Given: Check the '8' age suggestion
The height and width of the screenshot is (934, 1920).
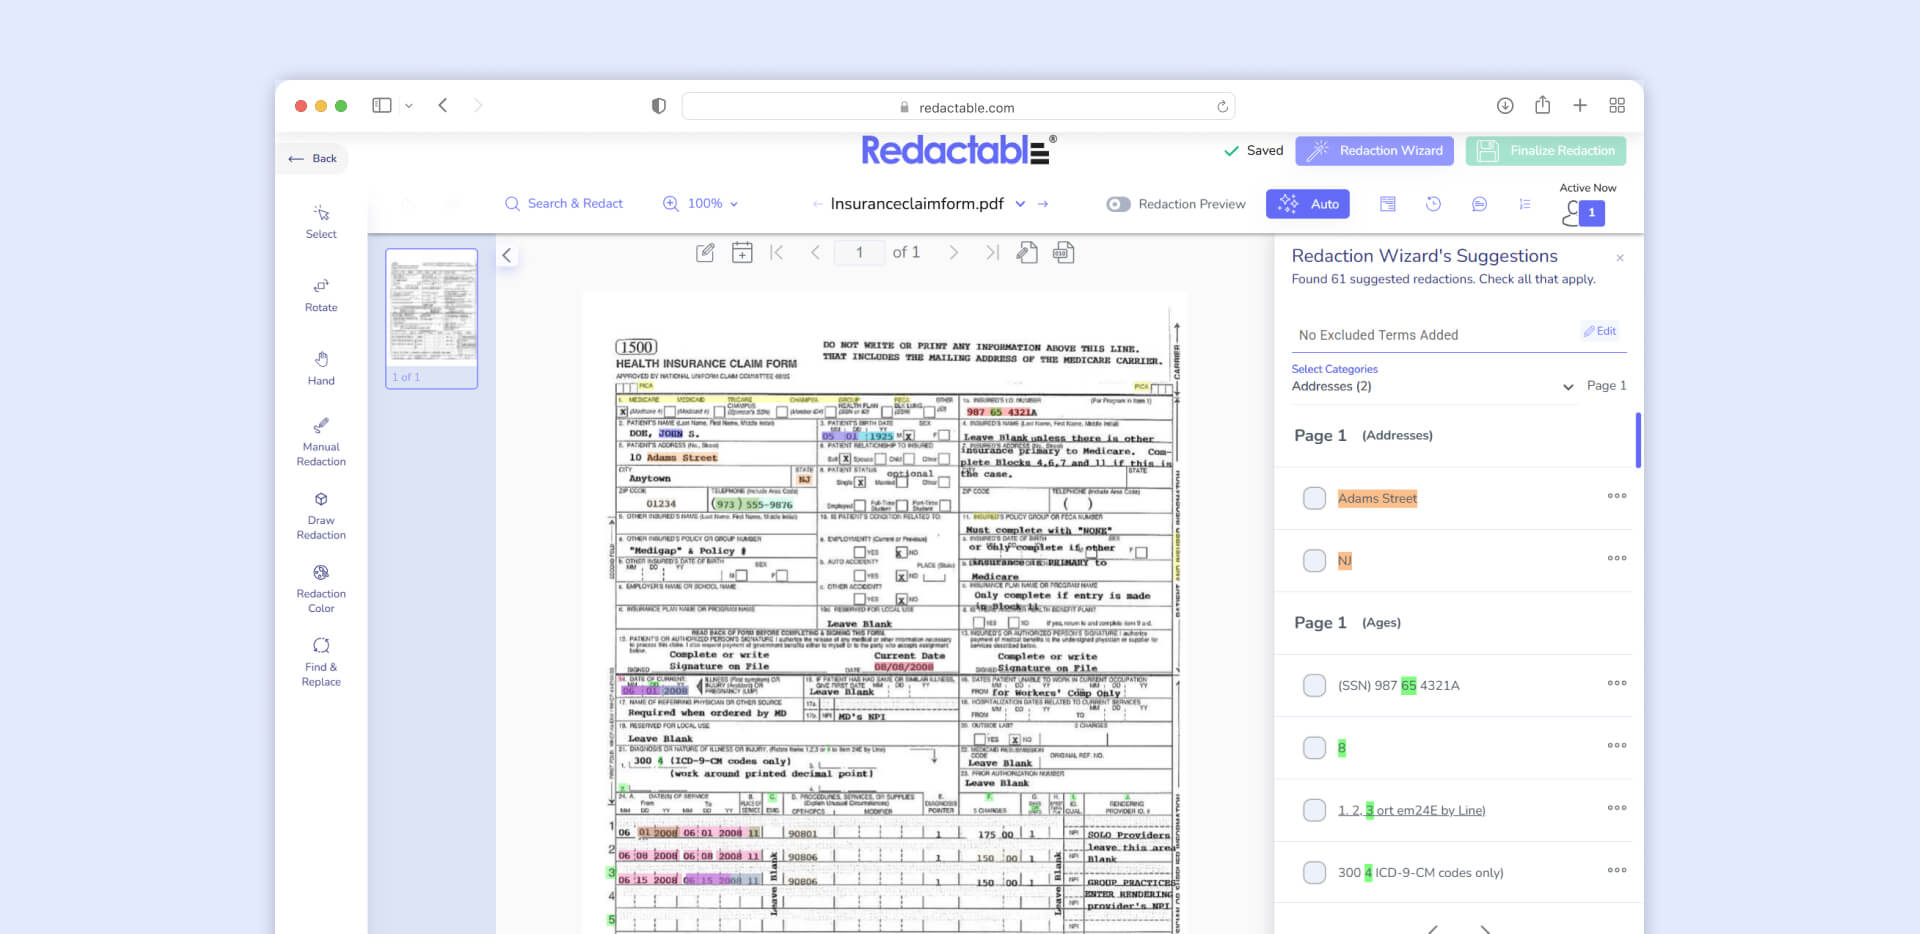Looking at the screenshot, I should pyautogui.click(x=1315, y=748).
